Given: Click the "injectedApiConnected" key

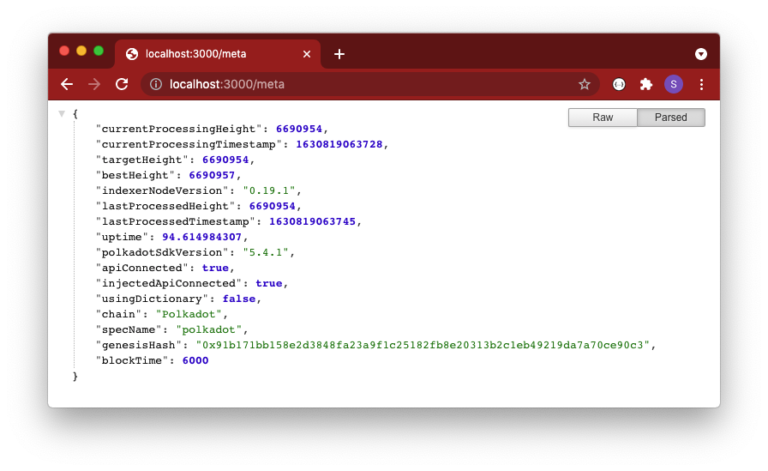Looking at the screenshot, I should (x=169, y=283).
